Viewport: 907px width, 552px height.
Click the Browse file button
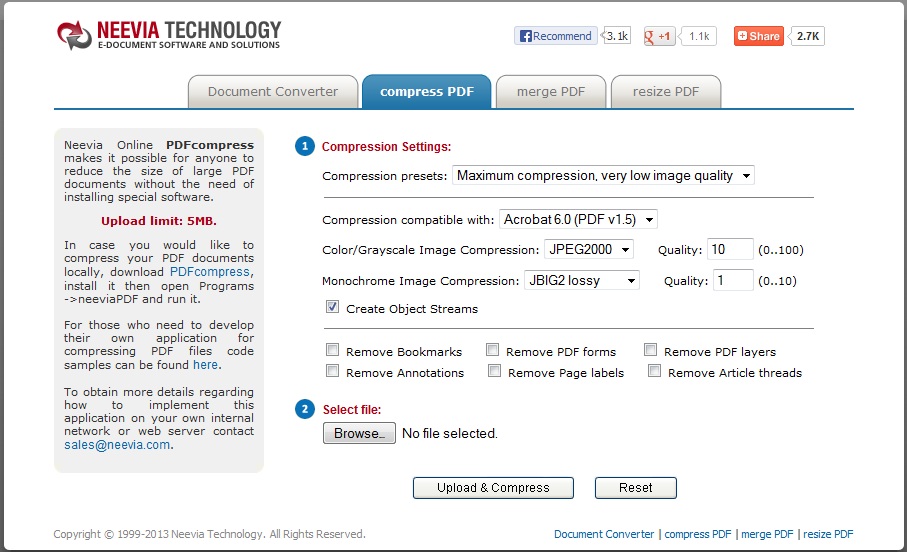(x=359, y=433)
